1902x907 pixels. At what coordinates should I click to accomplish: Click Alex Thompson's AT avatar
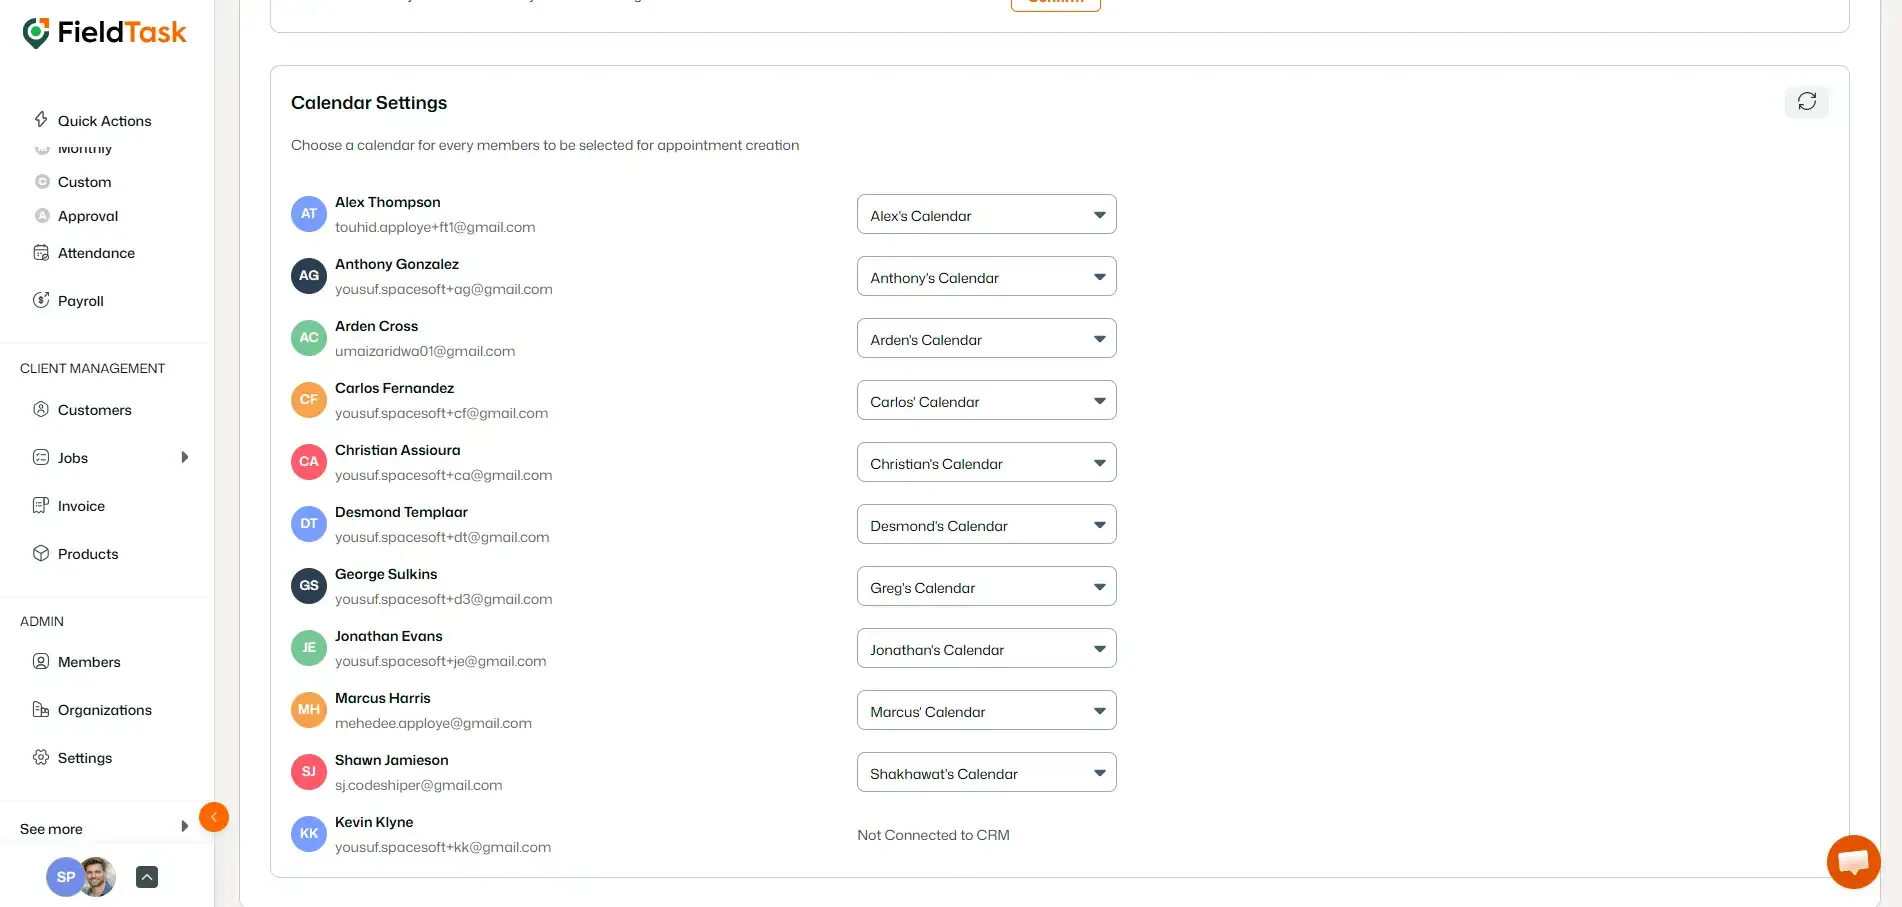coord(309,214)
